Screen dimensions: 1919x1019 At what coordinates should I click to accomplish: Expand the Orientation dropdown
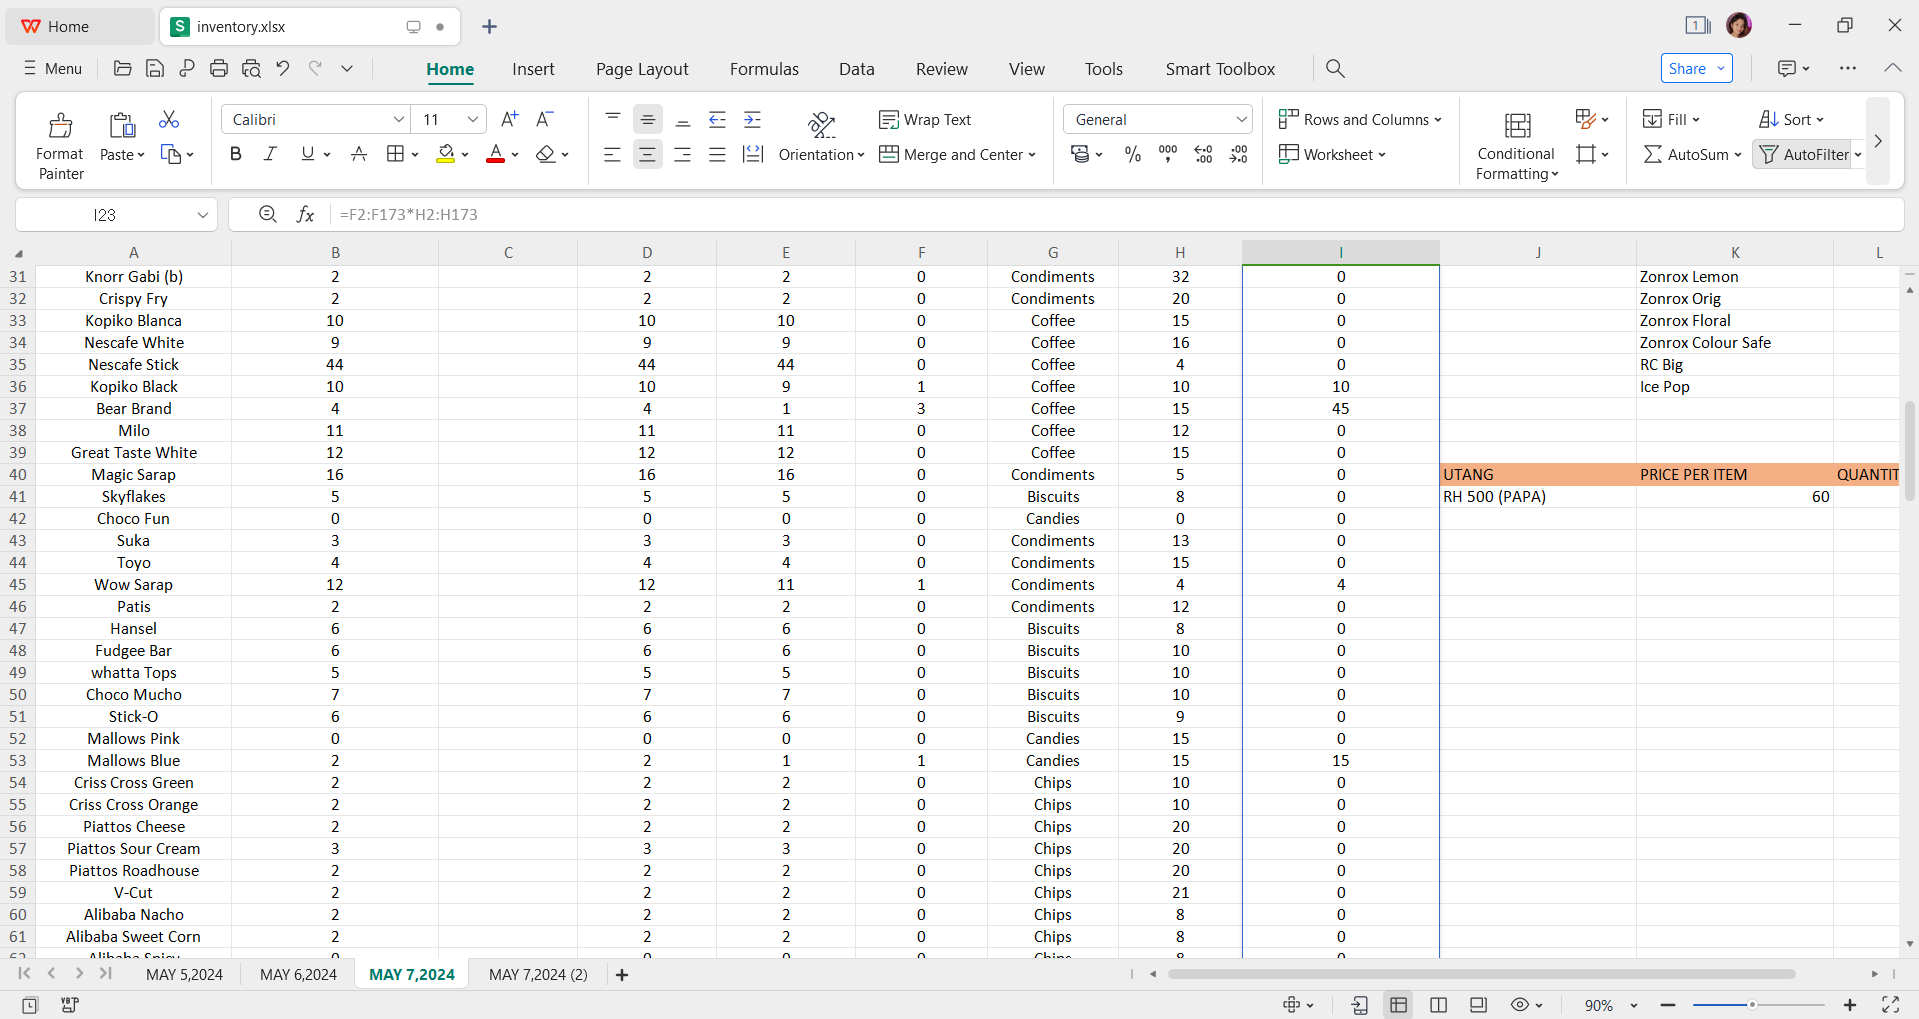click(x=860, y=155)
